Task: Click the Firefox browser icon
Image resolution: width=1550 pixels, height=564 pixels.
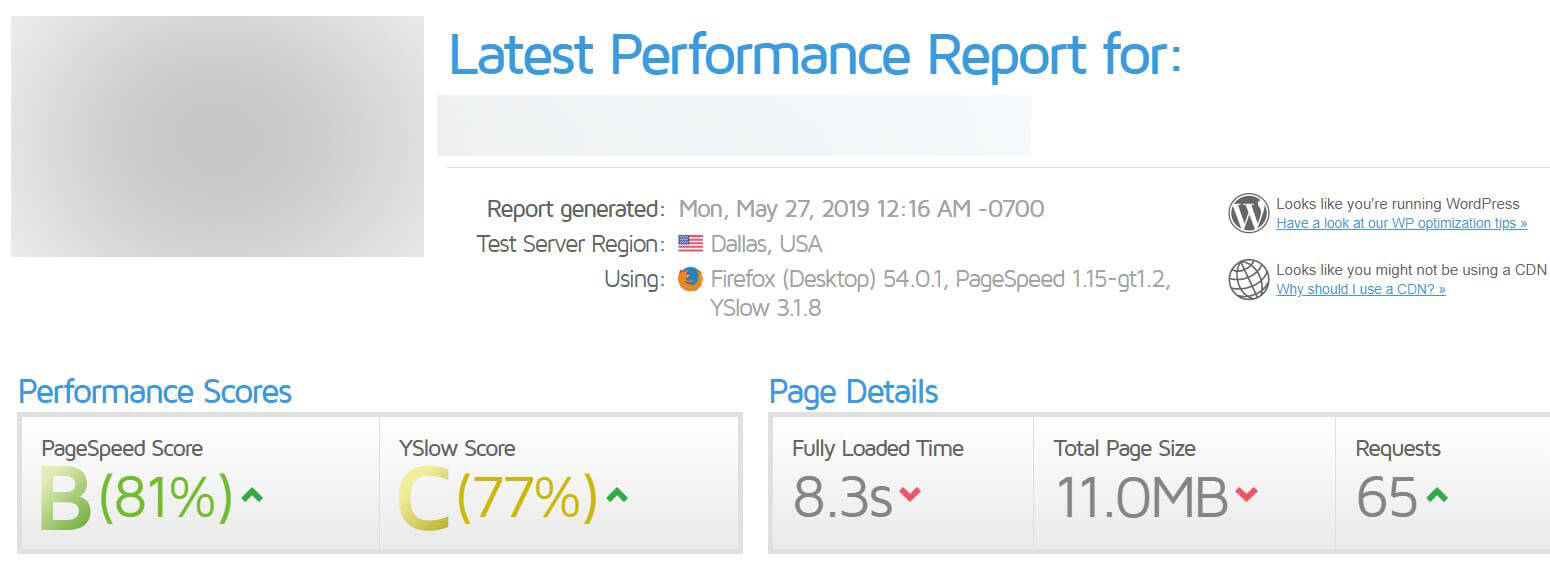Action: pyautogui.click(x=690, y=279)
